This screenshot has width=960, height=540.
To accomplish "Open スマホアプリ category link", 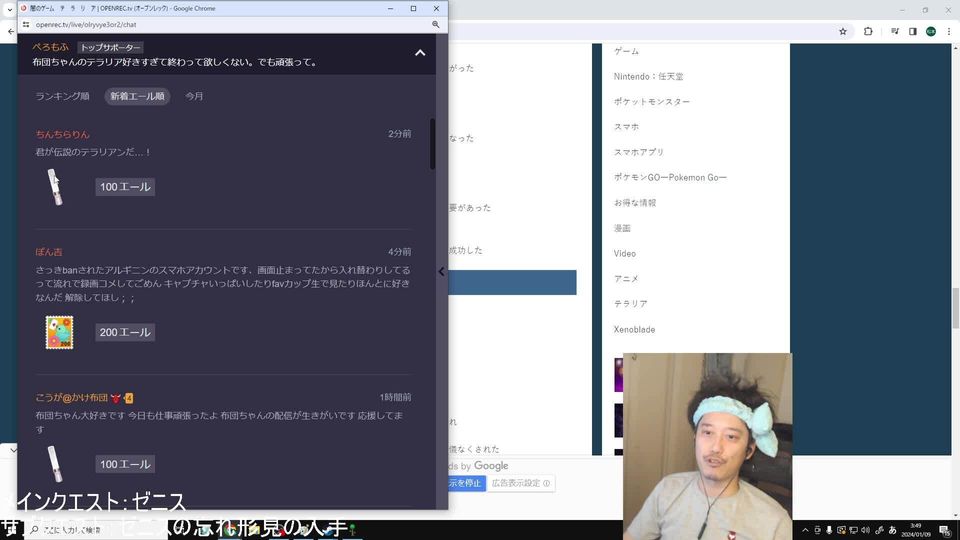I will pos(639,152).
